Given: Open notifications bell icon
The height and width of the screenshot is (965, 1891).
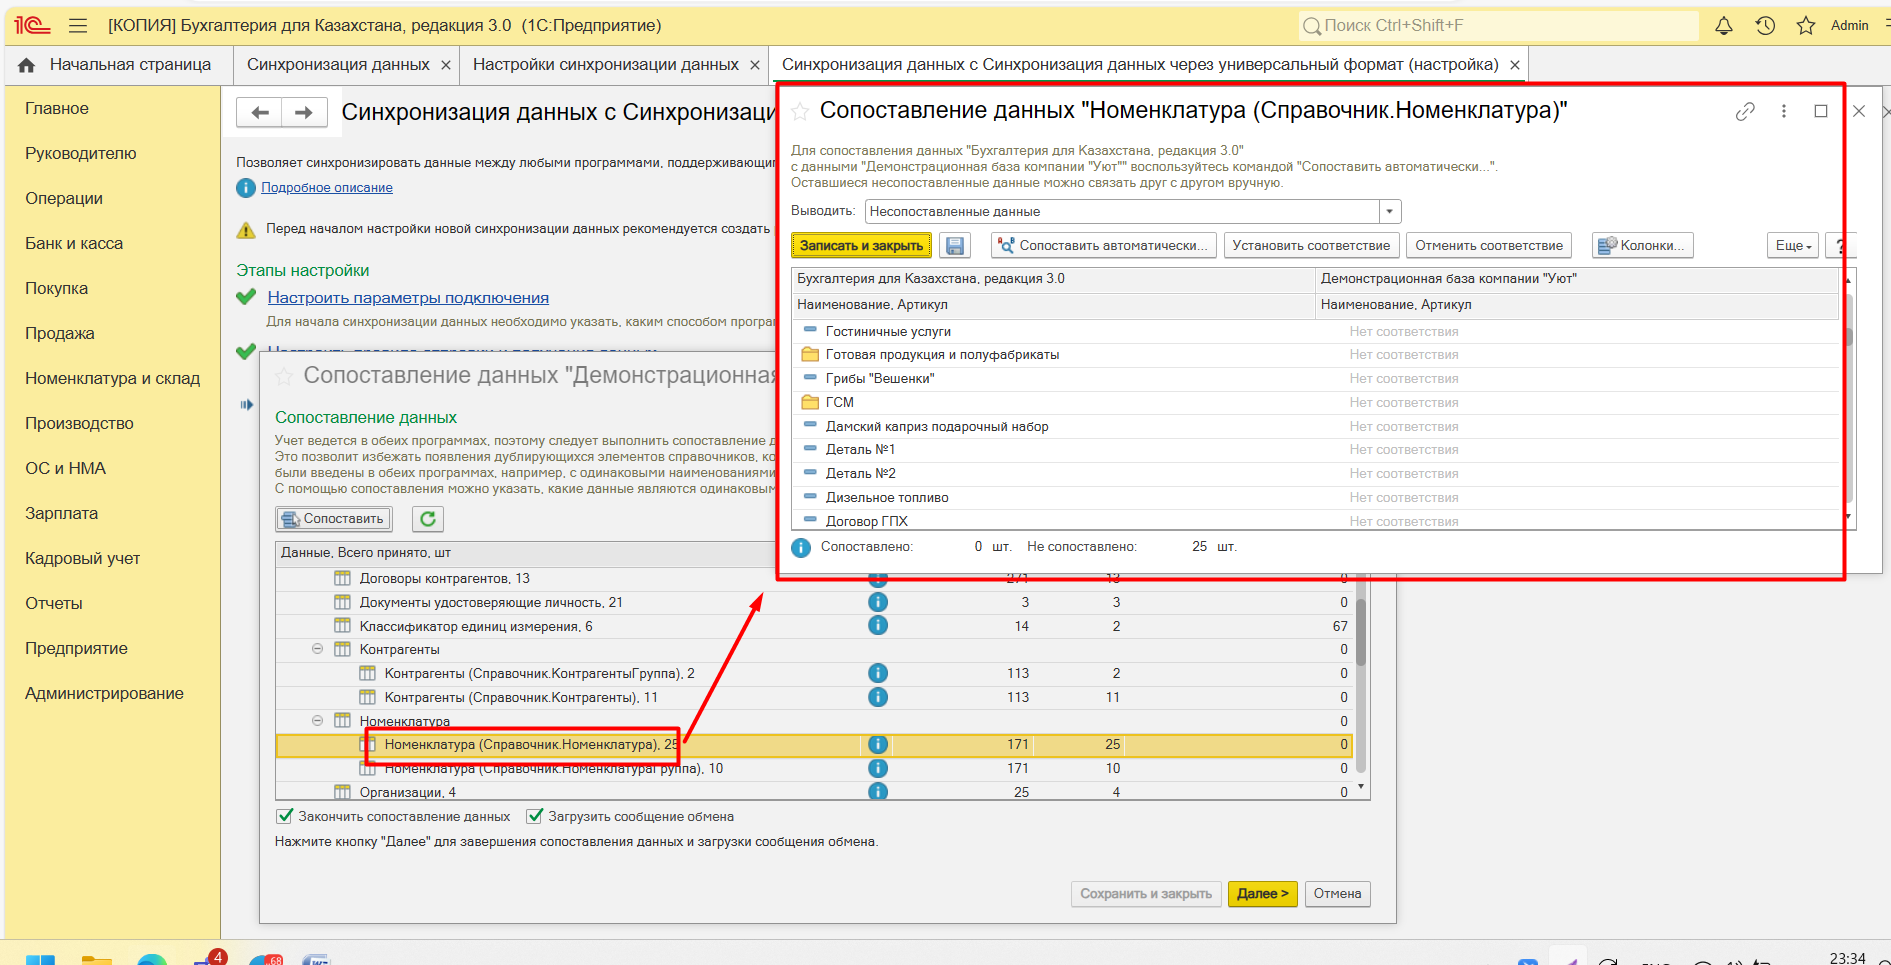Looking at the screenshot, I should click(x=1723, y=26).
